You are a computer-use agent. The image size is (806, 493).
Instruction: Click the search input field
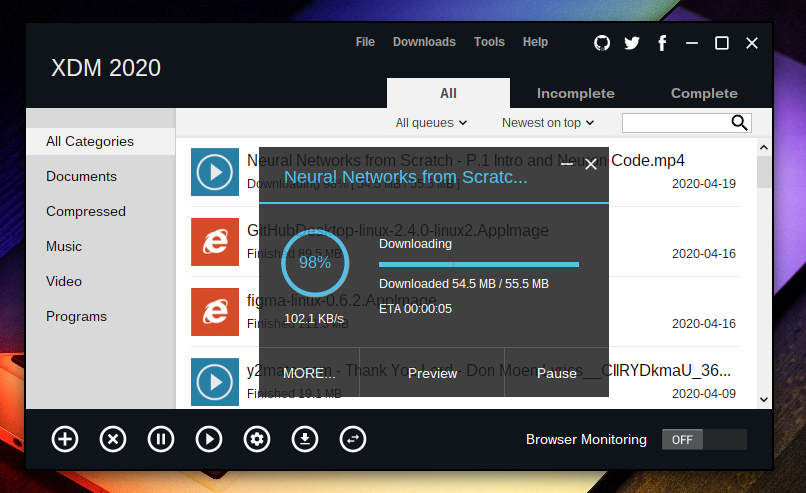pos(677,123)
